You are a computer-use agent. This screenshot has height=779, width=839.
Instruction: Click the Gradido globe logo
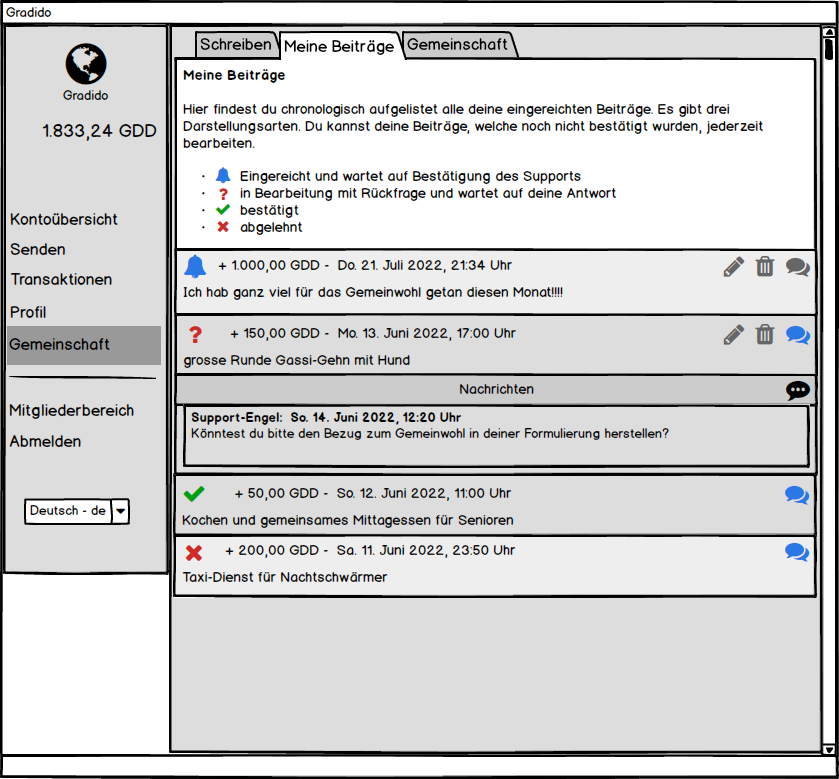pos(86,63)
